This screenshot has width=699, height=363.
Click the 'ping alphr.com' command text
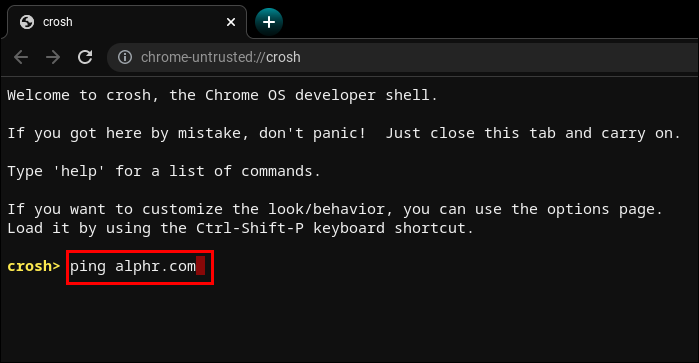pos(133,266)
